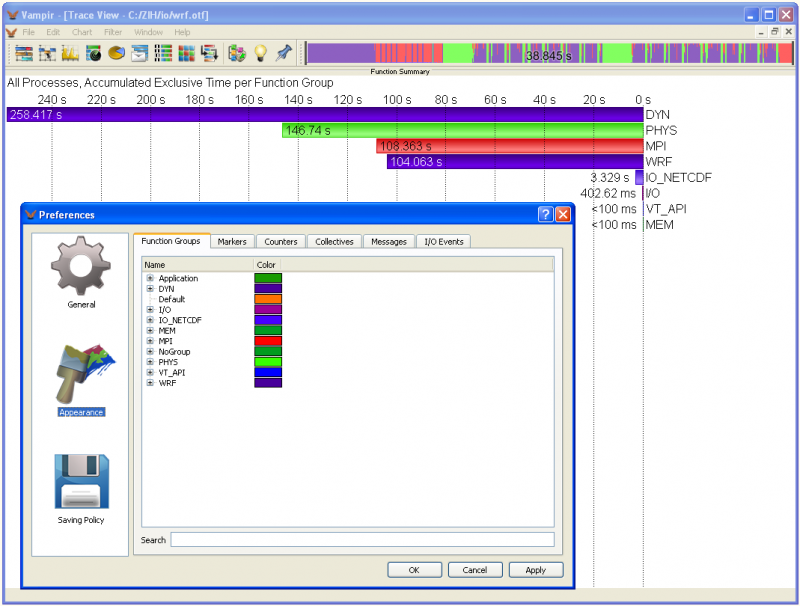This screenshot has height=606, width=800.
Task: Select the Saving Policy floppy disk page
Action: (x=81, y=489)
